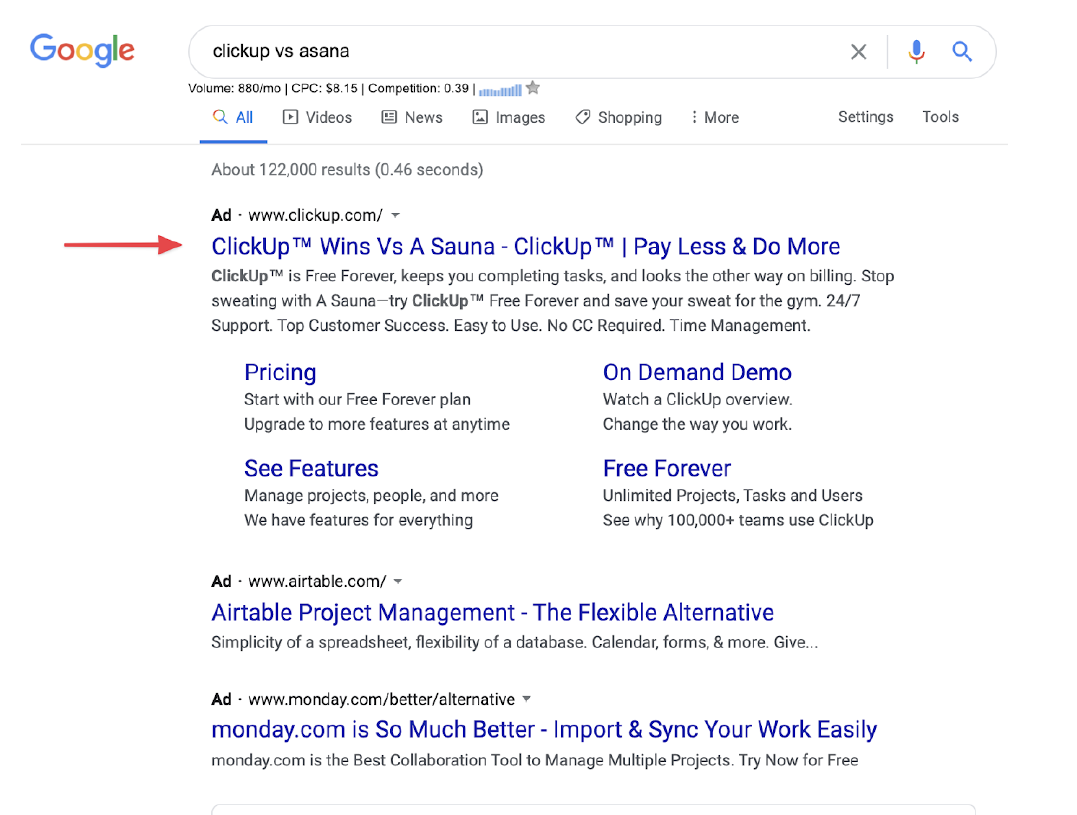Open the Airtable Project Management ad
Image resolution: width=1077 pixels, height=815 pixels.
492,612
